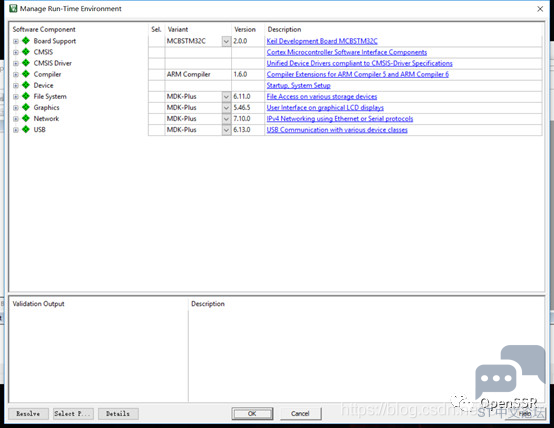
Task: Open User Interface on graphical LCD displays link
Action: (325, 107)
